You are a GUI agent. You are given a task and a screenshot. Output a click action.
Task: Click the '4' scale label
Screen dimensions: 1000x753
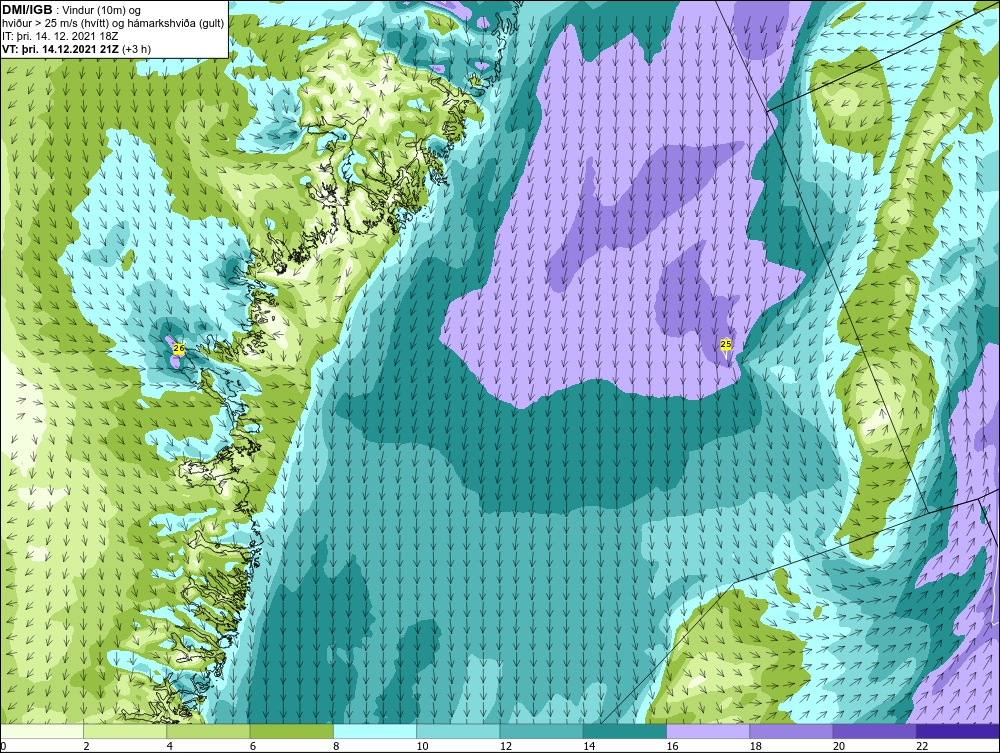tap(170, 747)
